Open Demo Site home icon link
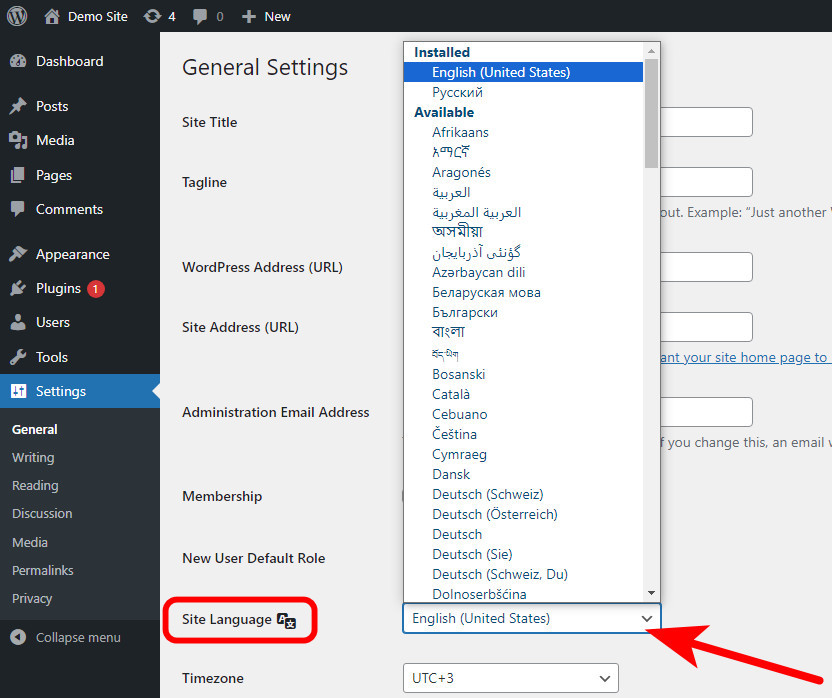The image size is (832, 698). [52, 16]
